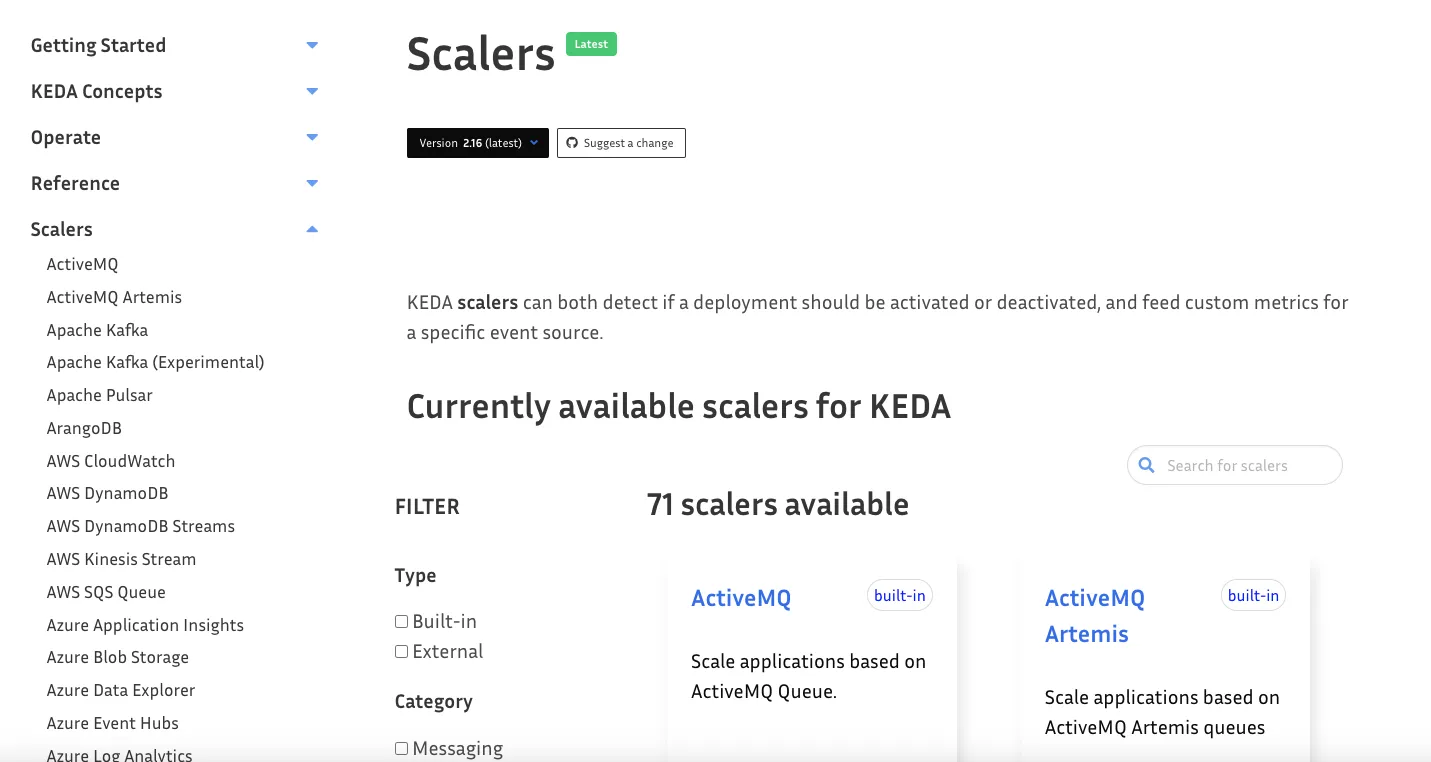The width and height of the screenshot is (1431, 762).
Task: Collapse the Scalers section arrow
Action: (312, 229)
